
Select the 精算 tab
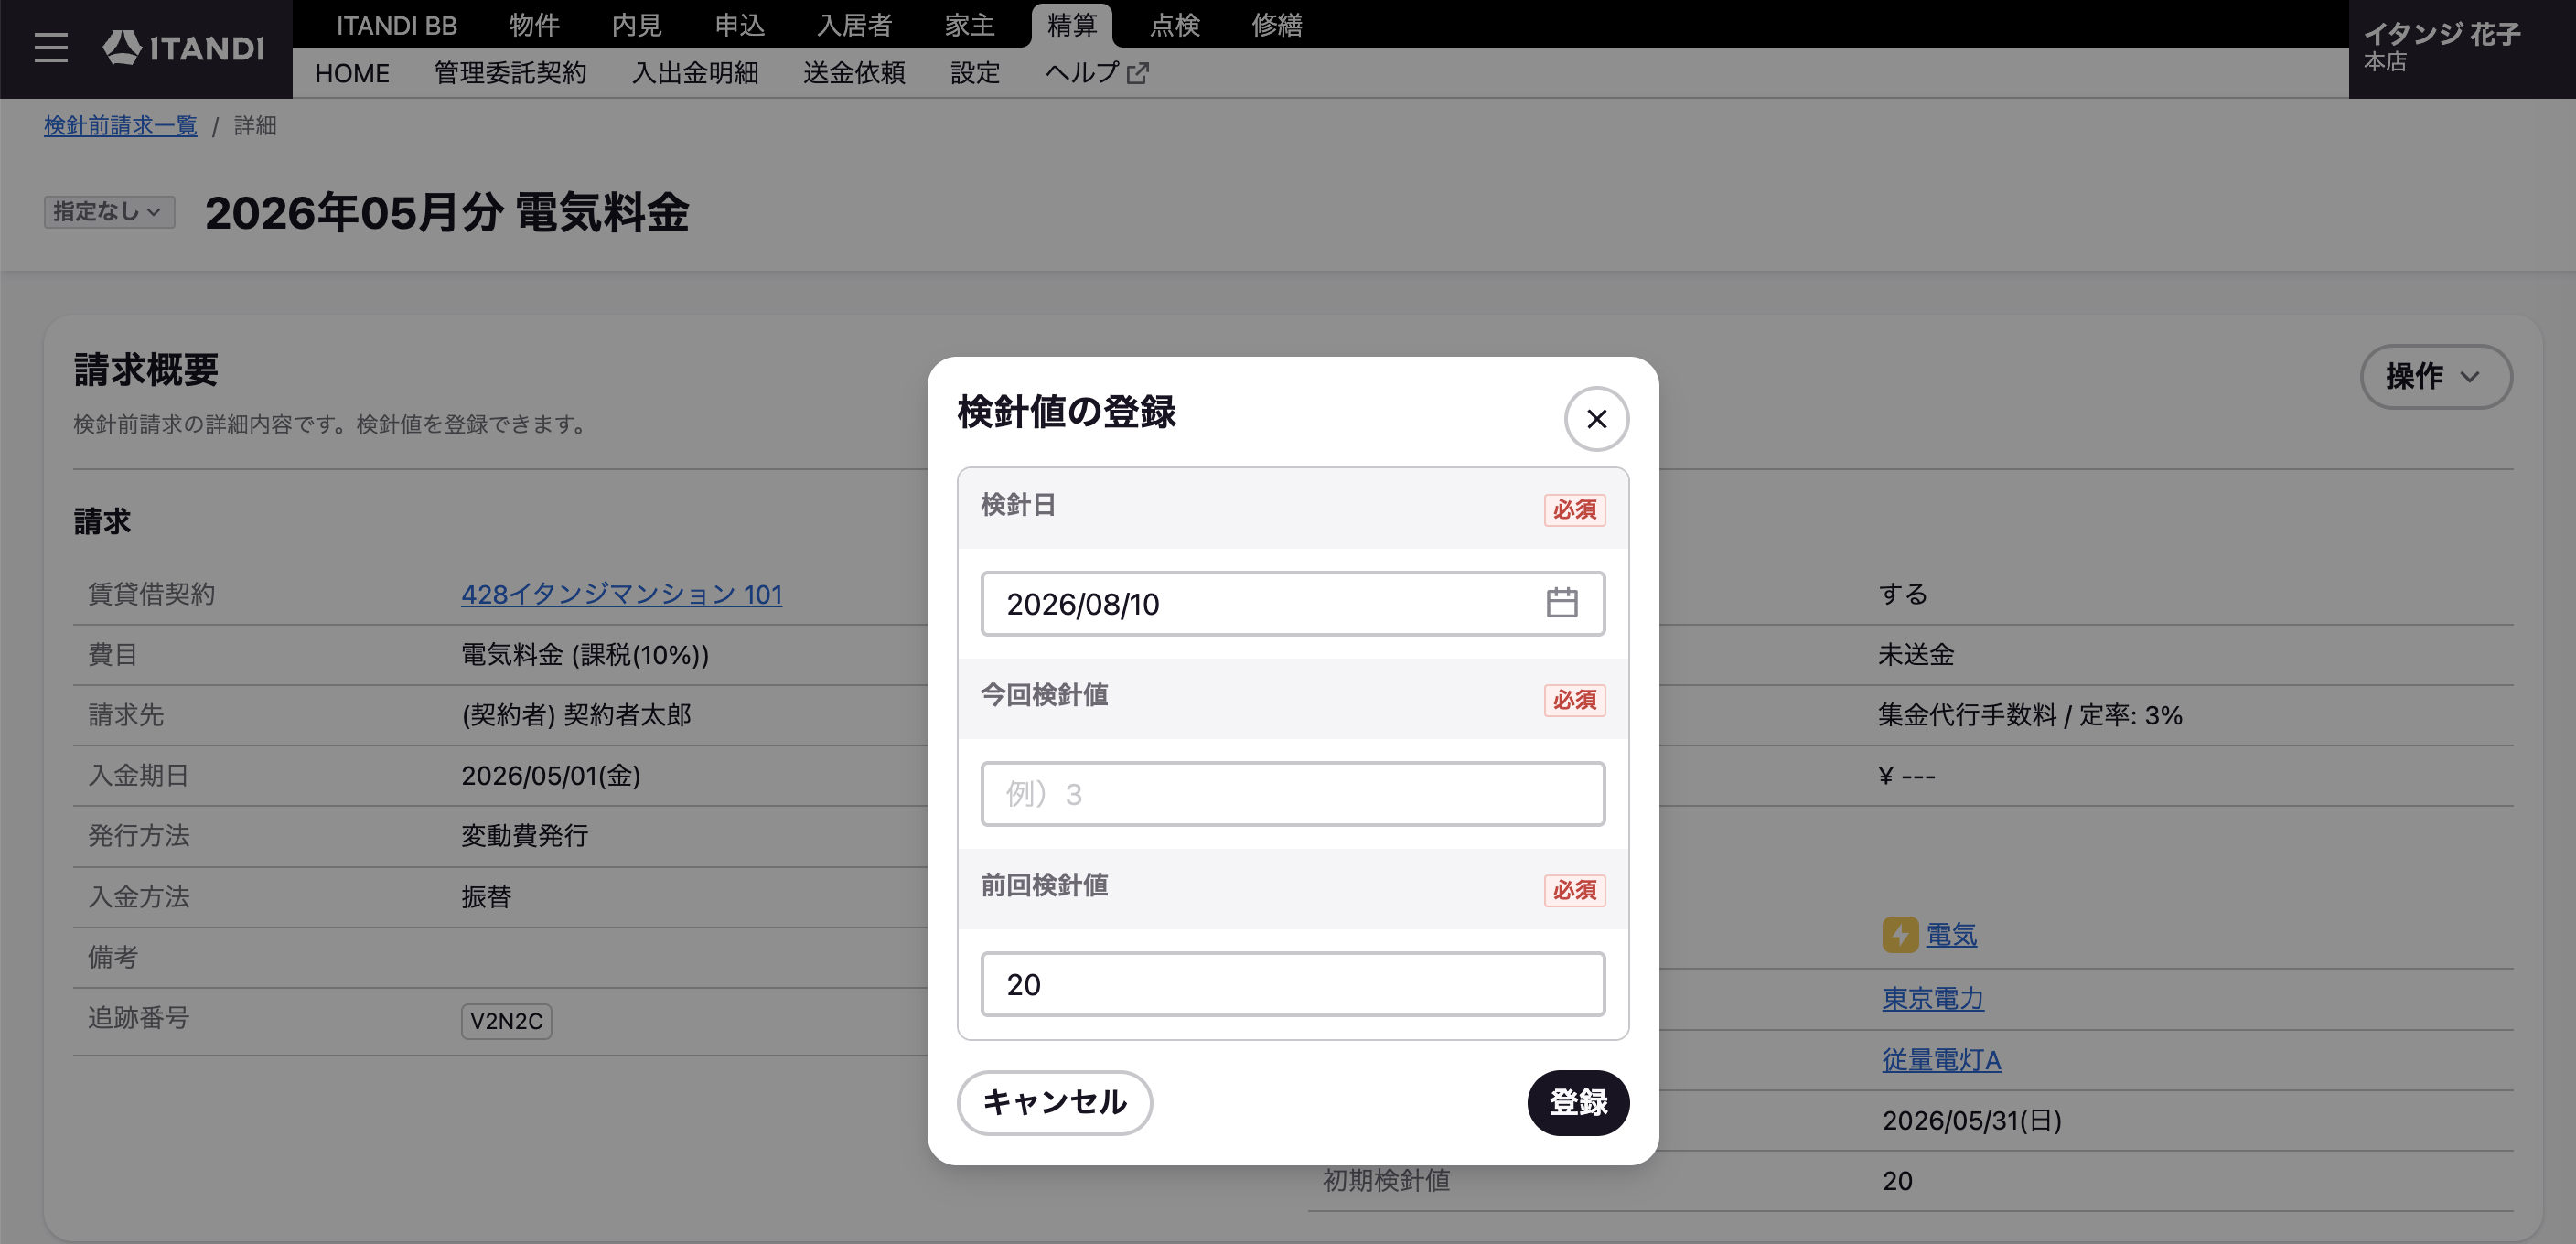(1072, 25)
